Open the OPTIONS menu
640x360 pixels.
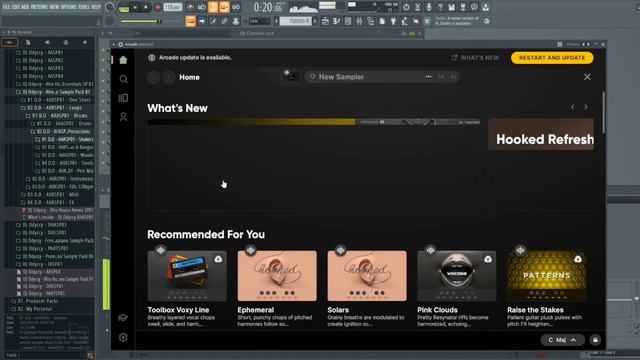[x=68, y=7]
